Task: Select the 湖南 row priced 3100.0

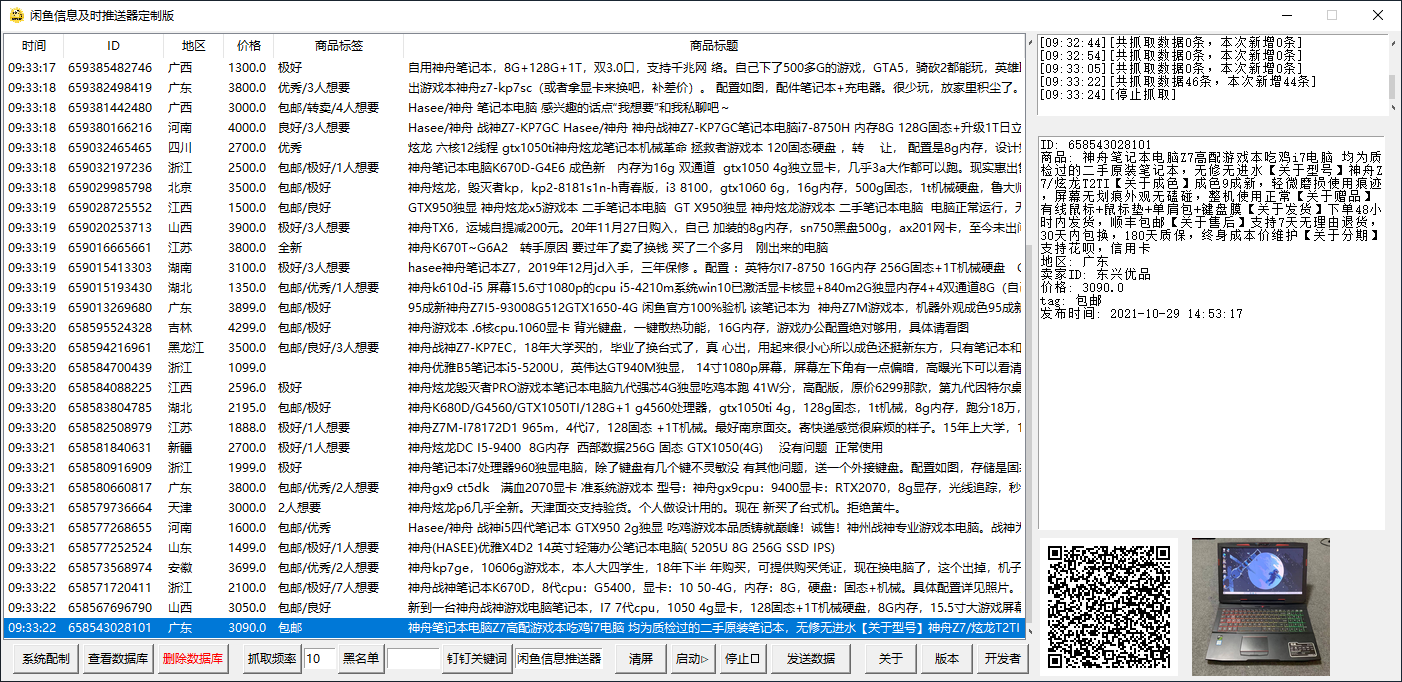Action: (514, 268)
